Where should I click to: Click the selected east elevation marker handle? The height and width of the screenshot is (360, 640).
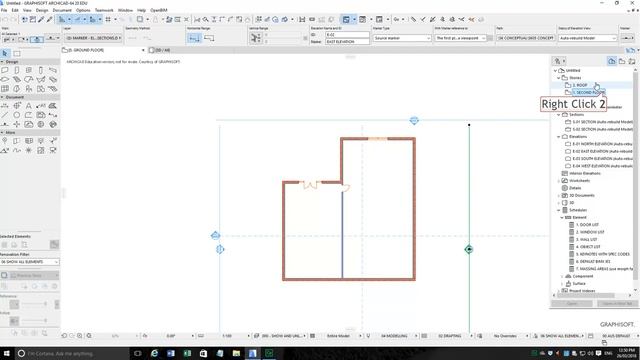[469, 249]
